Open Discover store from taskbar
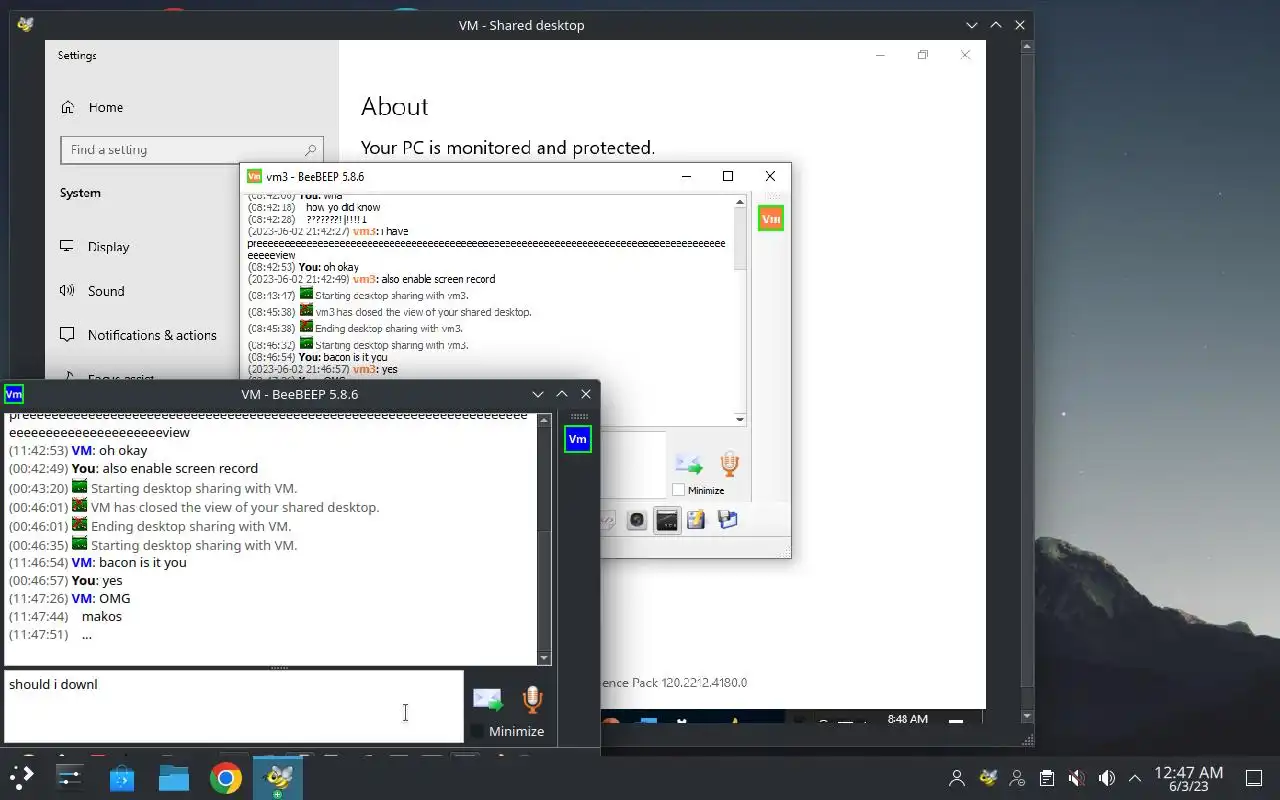 tap(122, 777)
